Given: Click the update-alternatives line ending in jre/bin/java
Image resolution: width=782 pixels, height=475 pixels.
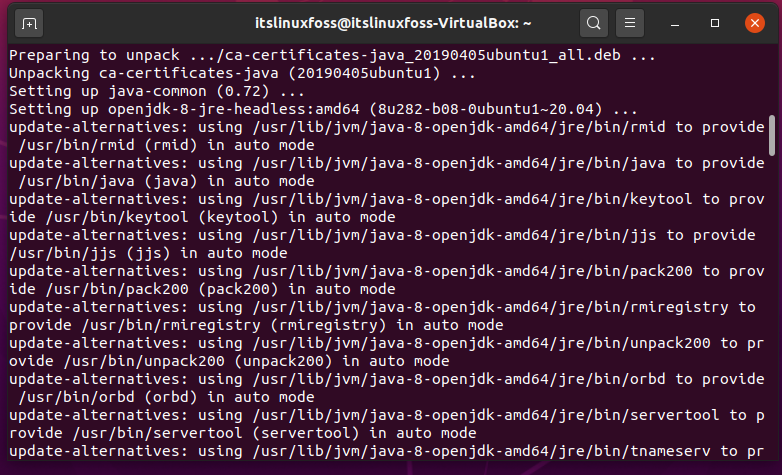Looking at the screenshot, I should pyautogui.click(x=387, y=163).
